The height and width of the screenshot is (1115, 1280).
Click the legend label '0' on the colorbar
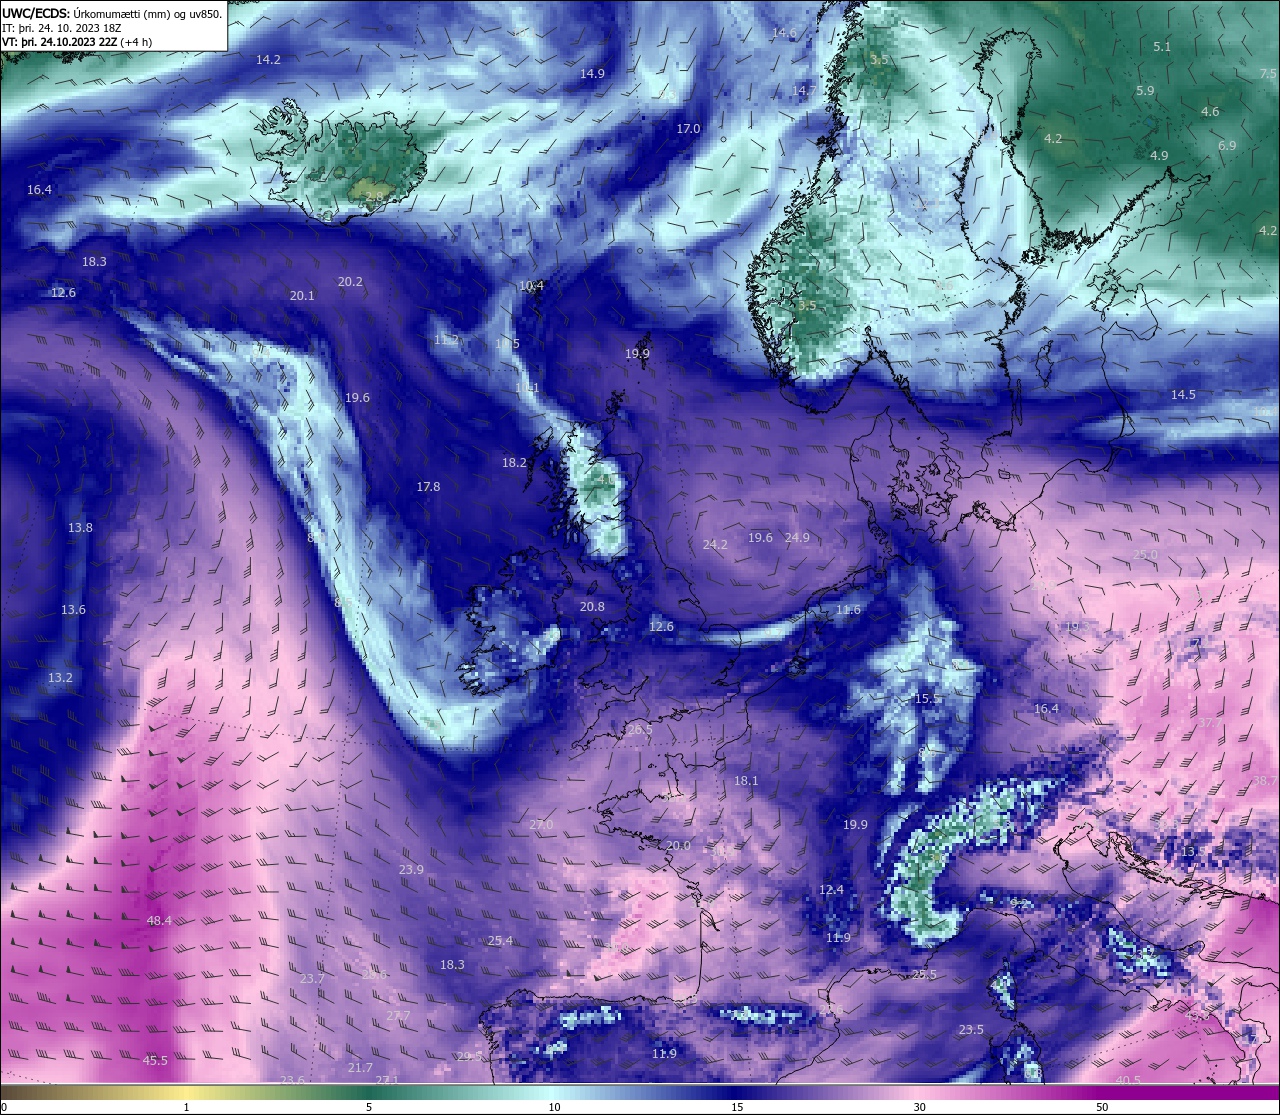4,1107
